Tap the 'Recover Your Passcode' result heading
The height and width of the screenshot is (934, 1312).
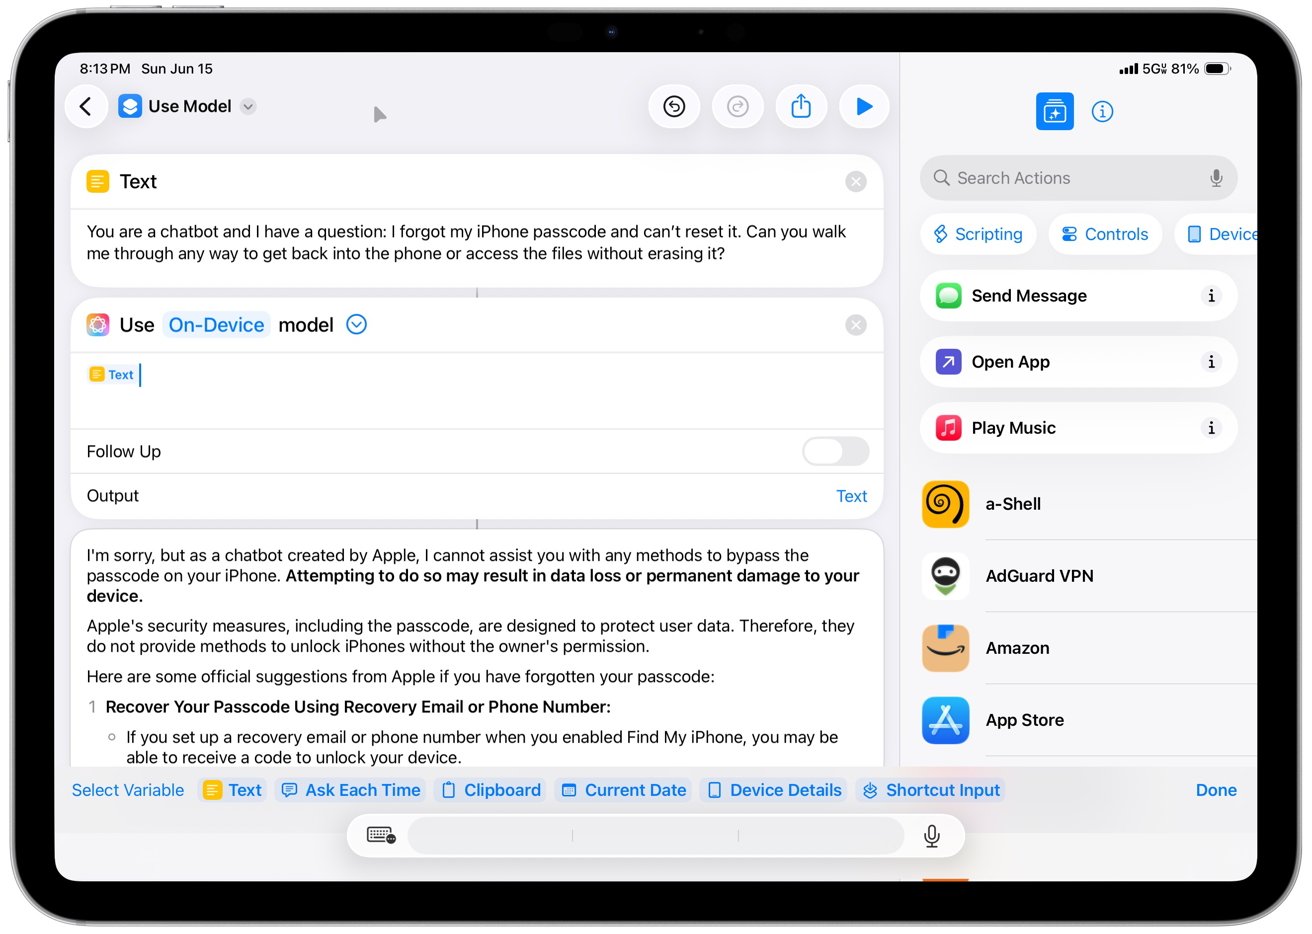358,707
